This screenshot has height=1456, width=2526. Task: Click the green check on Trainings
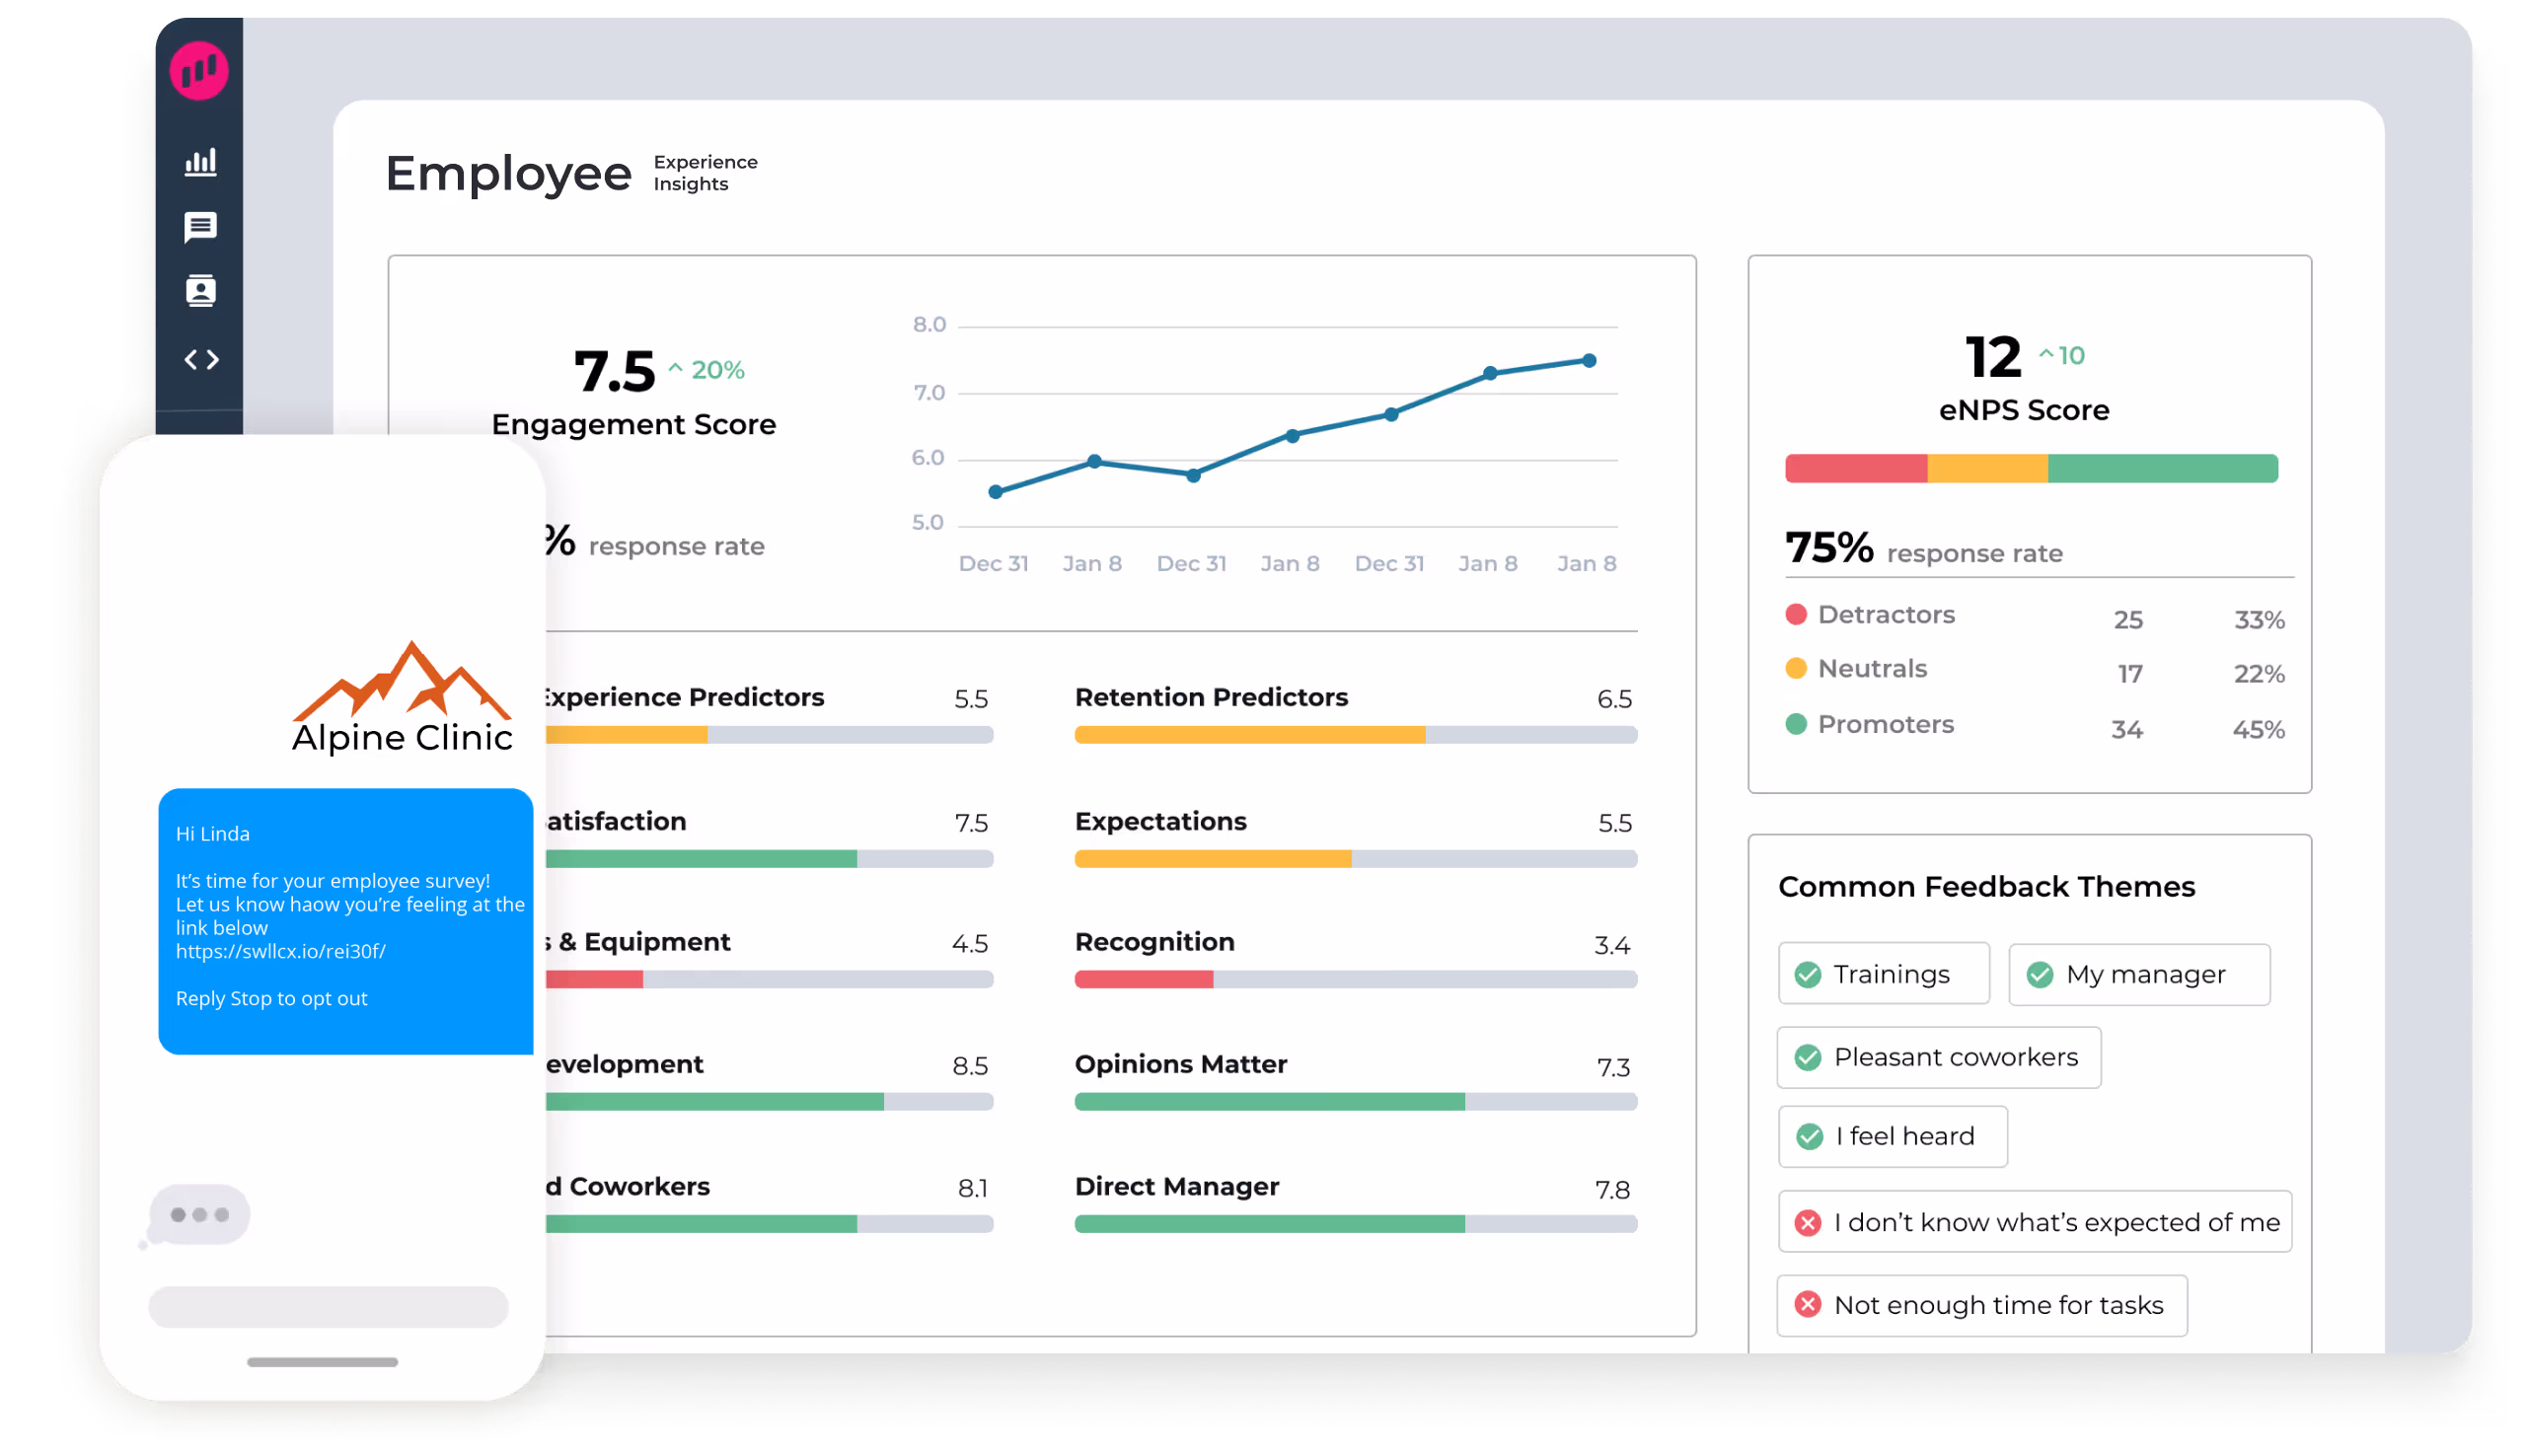click(1808, 975)
